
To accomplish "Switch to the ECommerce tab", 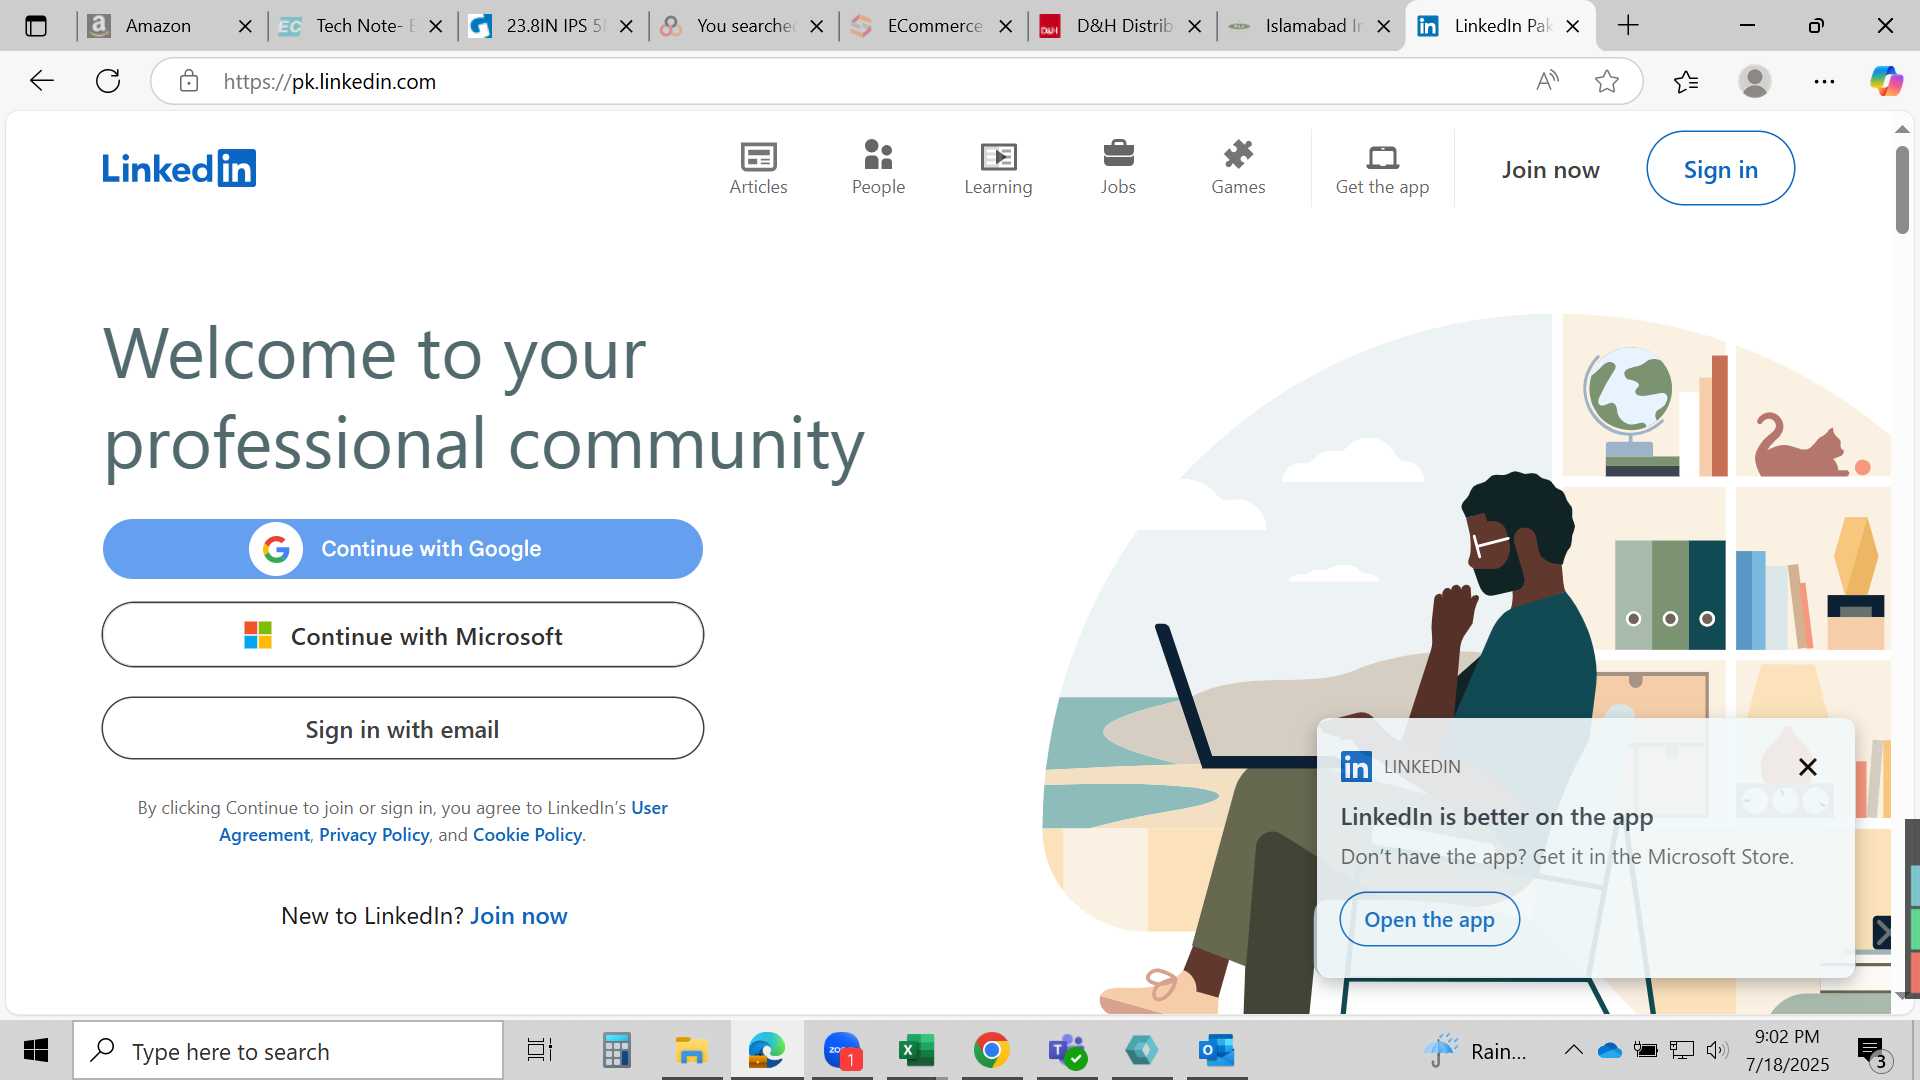I will [934, 26].
